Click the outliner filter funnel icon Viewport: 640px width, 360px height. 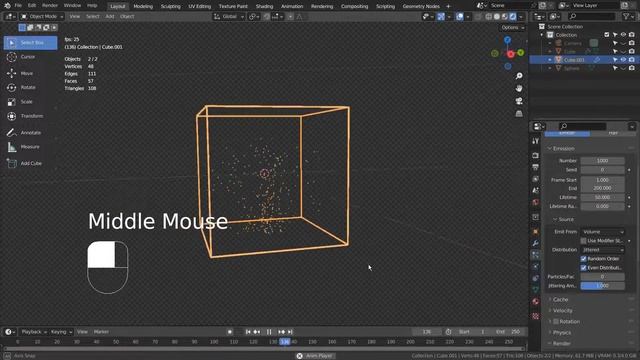(626, 16)
